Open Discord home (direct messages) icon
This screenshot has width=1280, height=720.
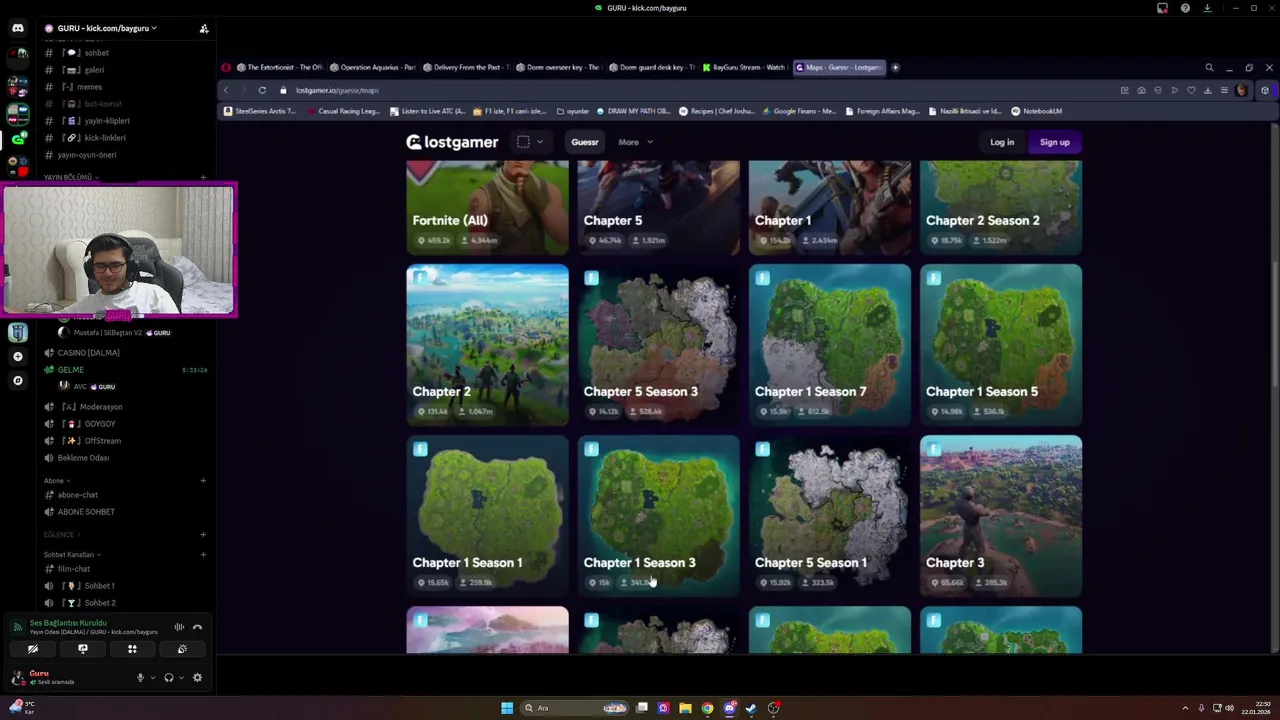17,28
